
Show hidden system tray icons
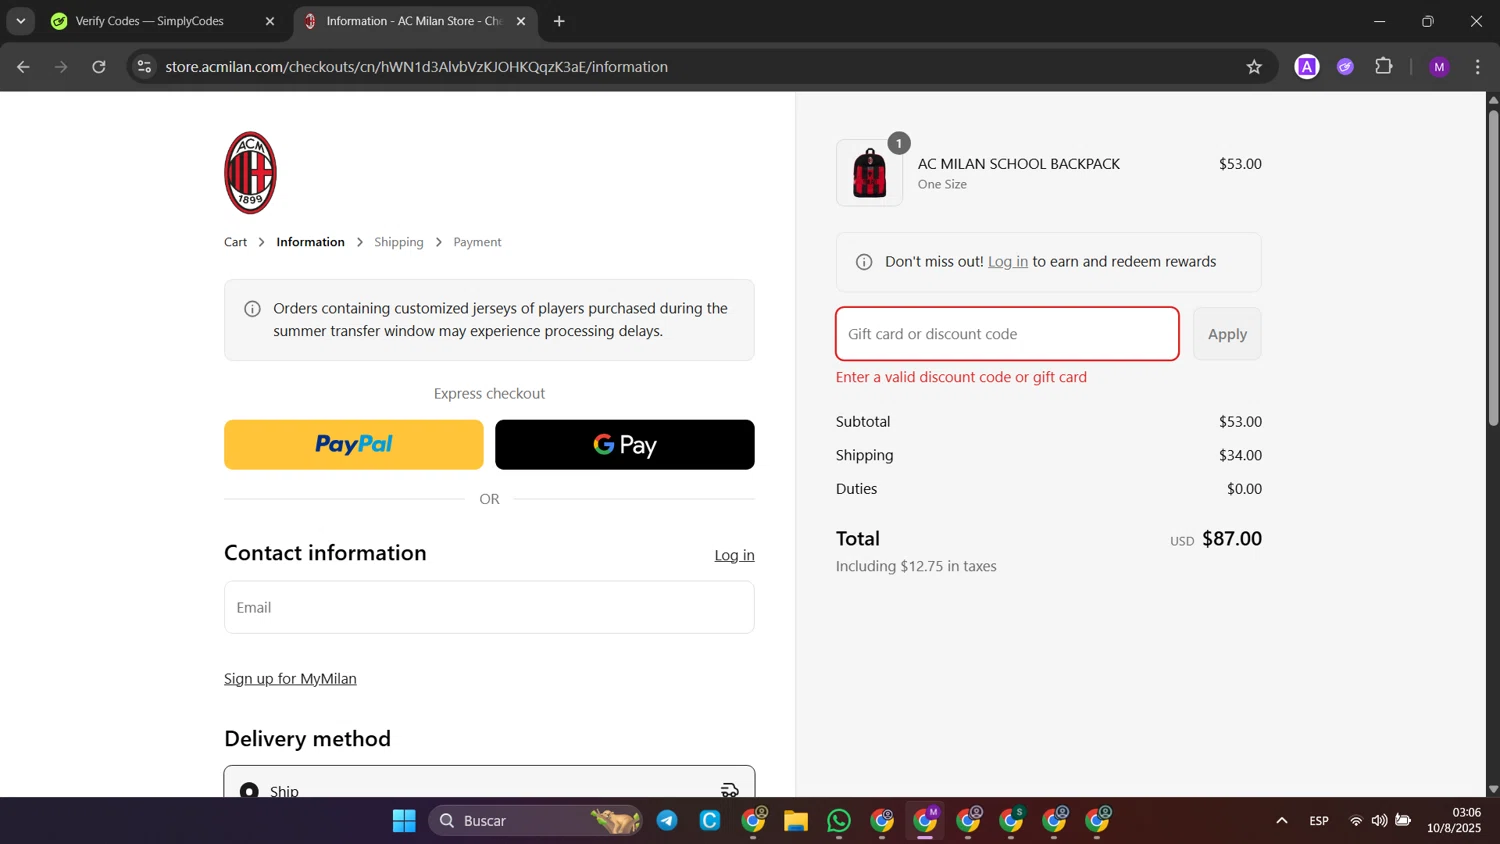(x=1281, y=821)
